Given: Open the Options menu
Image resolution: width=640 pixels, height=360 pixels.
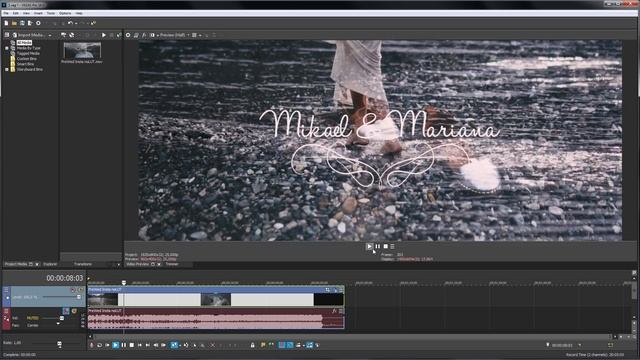Looking at the screenshot, I should [65, 13].
